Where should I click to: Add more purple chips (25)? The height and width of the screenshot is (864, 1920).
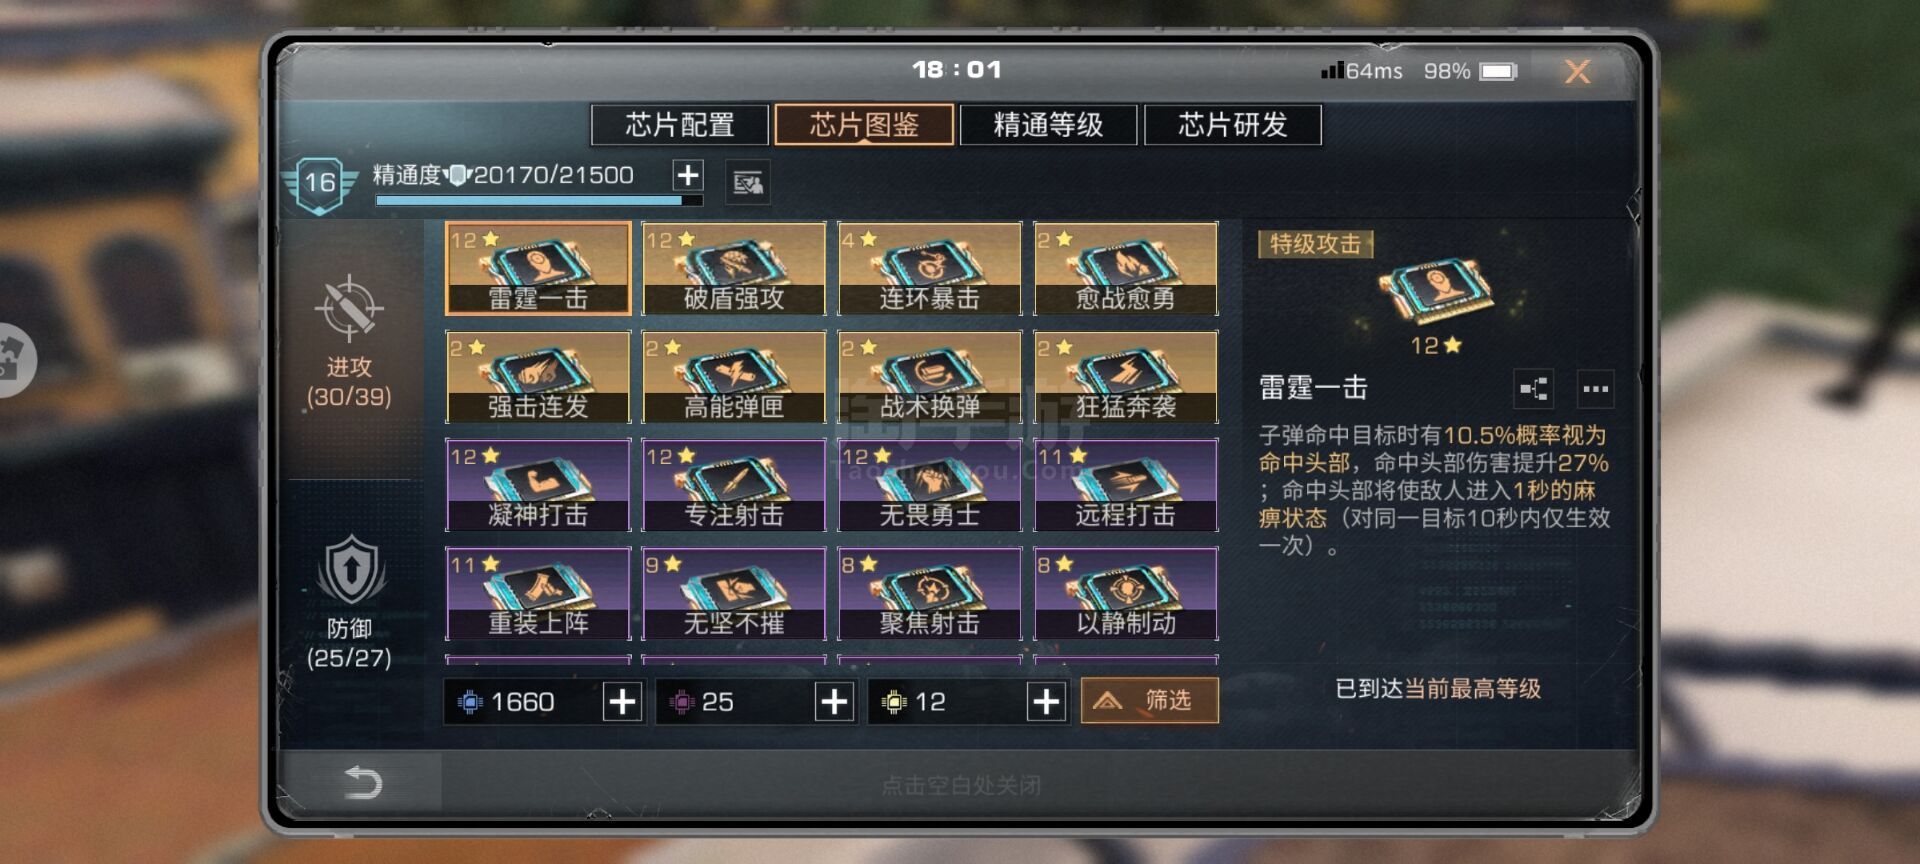(834, 701)
